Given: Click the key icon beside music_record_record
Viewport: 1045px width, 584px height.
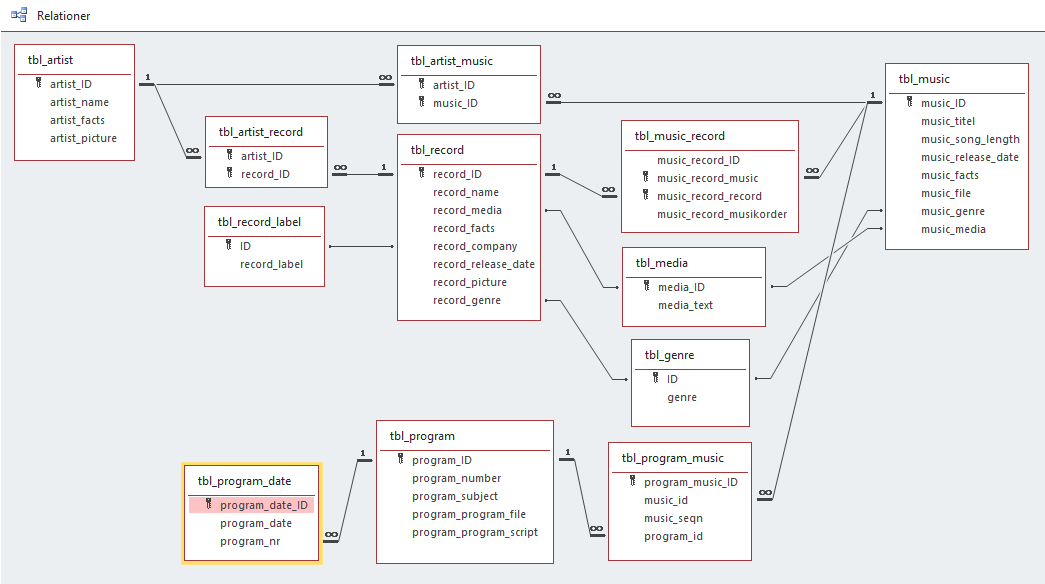Looking at the screenshot, I should tap(646, 195).
